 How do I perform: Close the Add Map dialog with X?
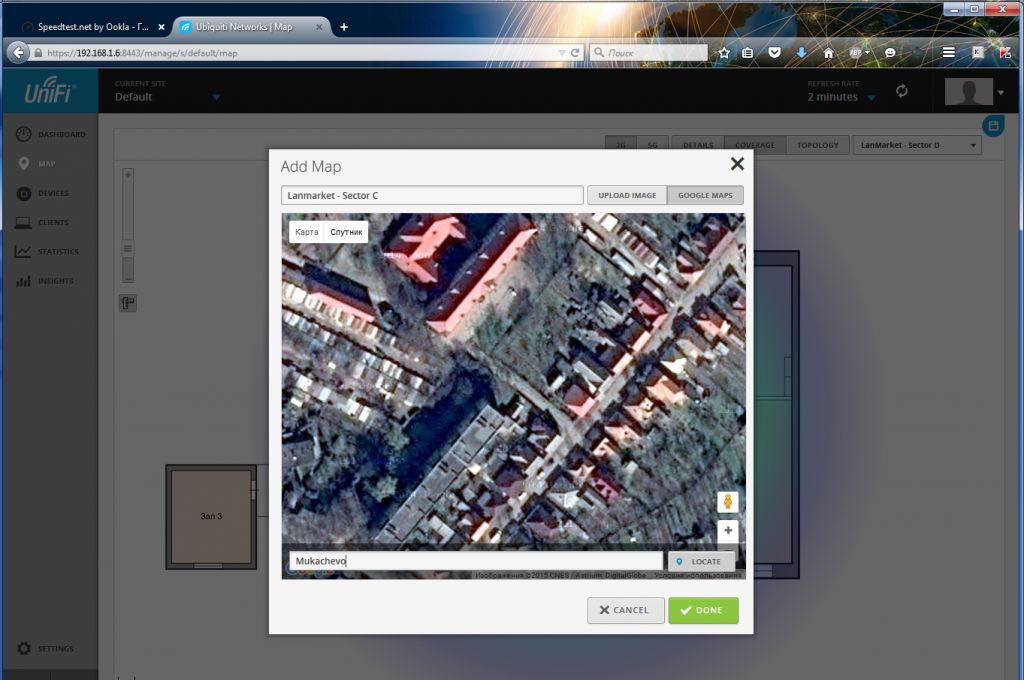(737, 164)
